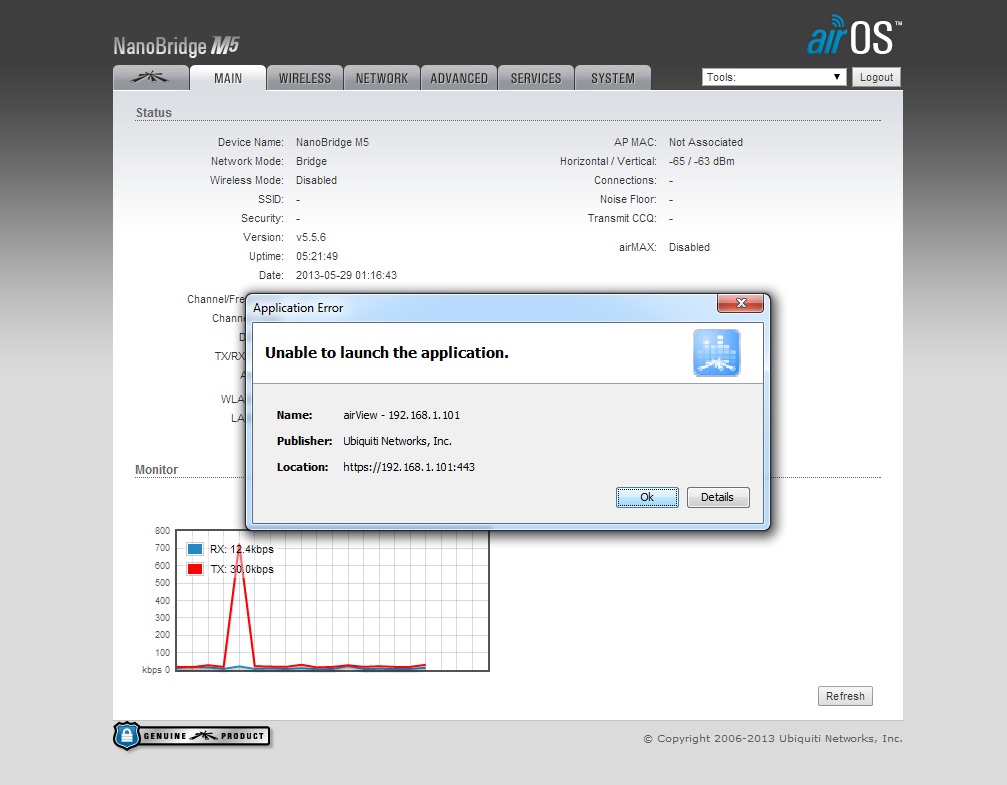Click the '-65 / -63 dBm' signal value
The image size is (1007, 785).
(x=701, y=161)
